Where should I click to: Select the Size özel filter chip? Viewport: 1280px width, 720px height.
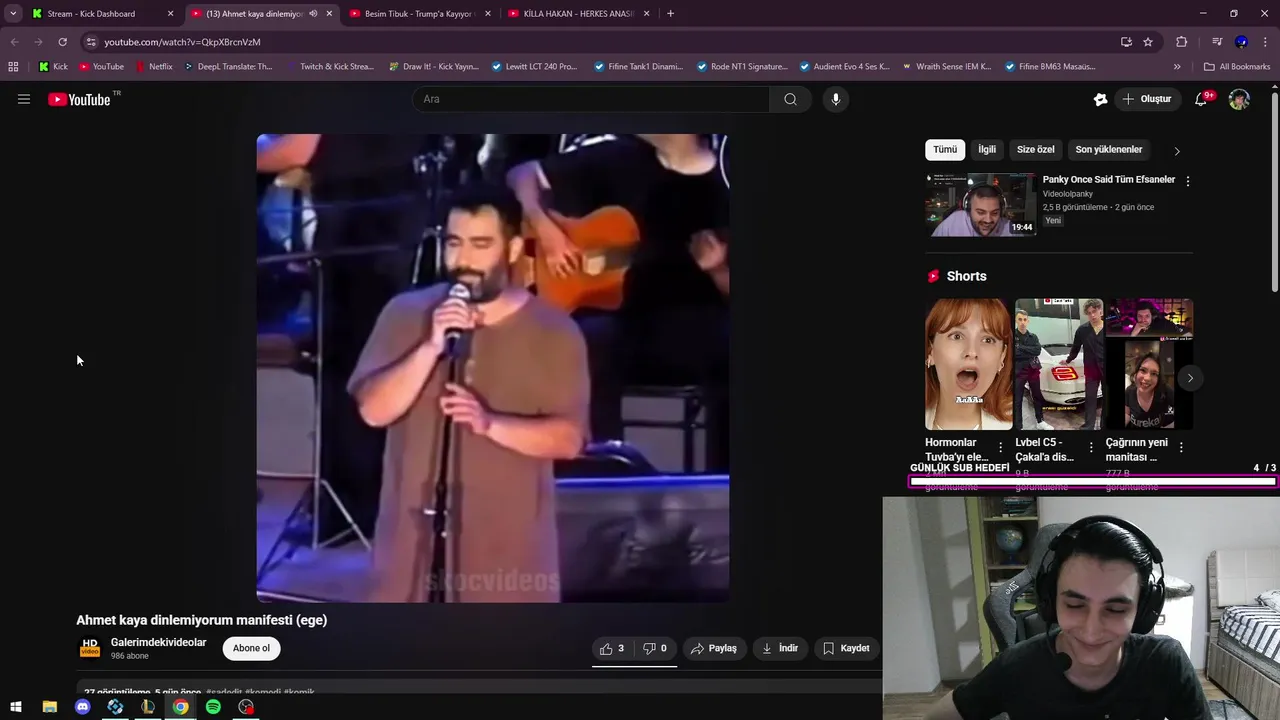pyautogui.click(x=1036, y=150)
